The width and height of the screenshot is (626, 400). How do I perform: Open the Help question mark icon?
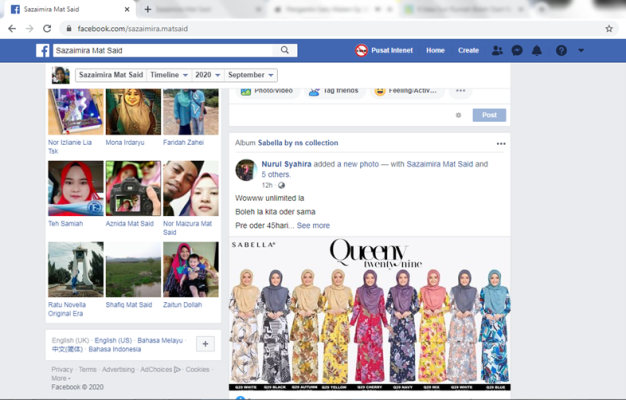(561, 50)
